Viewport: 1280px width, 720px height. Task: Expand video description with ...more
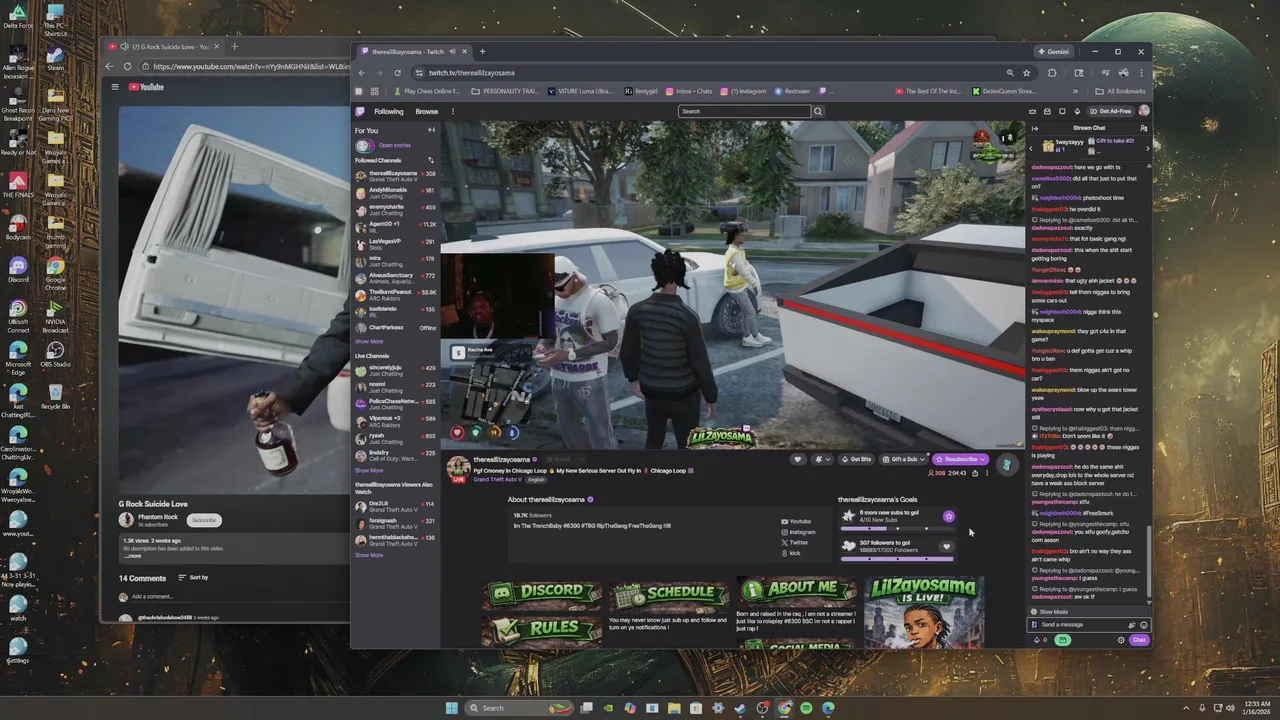(x=133, y=555)
